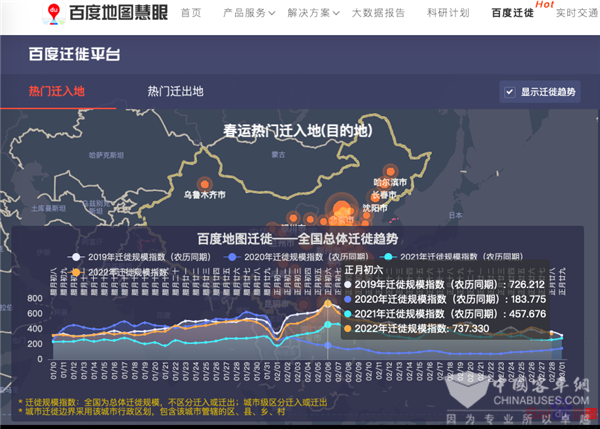Click the tooltip value 457.676 line
Image resolution: width=600 pixels, height=429 pixels.
click(445, 314)
